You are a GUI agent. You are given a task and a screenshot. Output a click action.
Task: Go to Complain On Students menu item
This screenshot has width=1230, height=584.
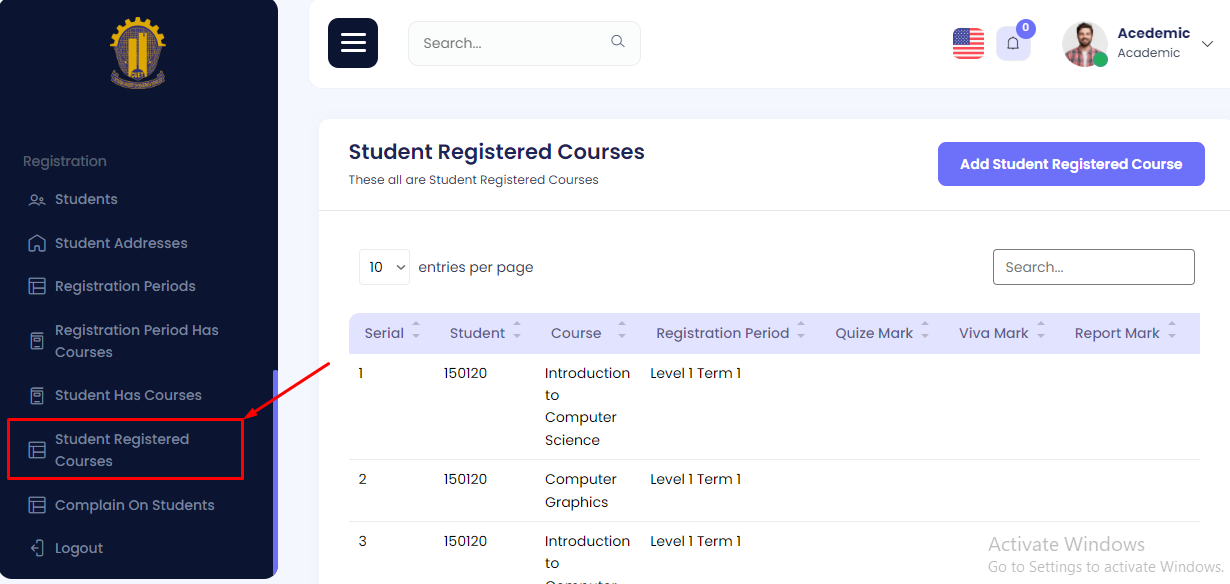134,505
